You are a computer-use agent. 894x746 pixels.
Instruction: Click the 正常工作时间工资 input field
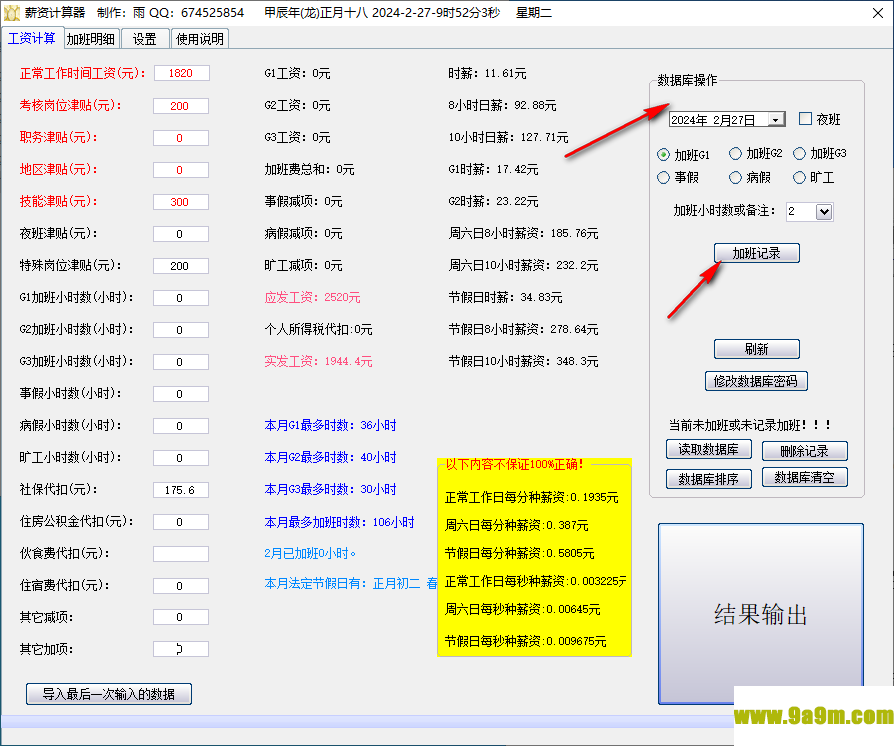[x=181, y=73]
